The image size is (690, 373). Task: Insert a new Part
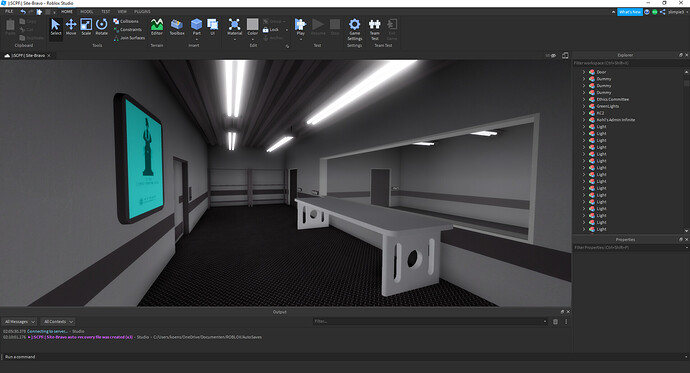197,27
